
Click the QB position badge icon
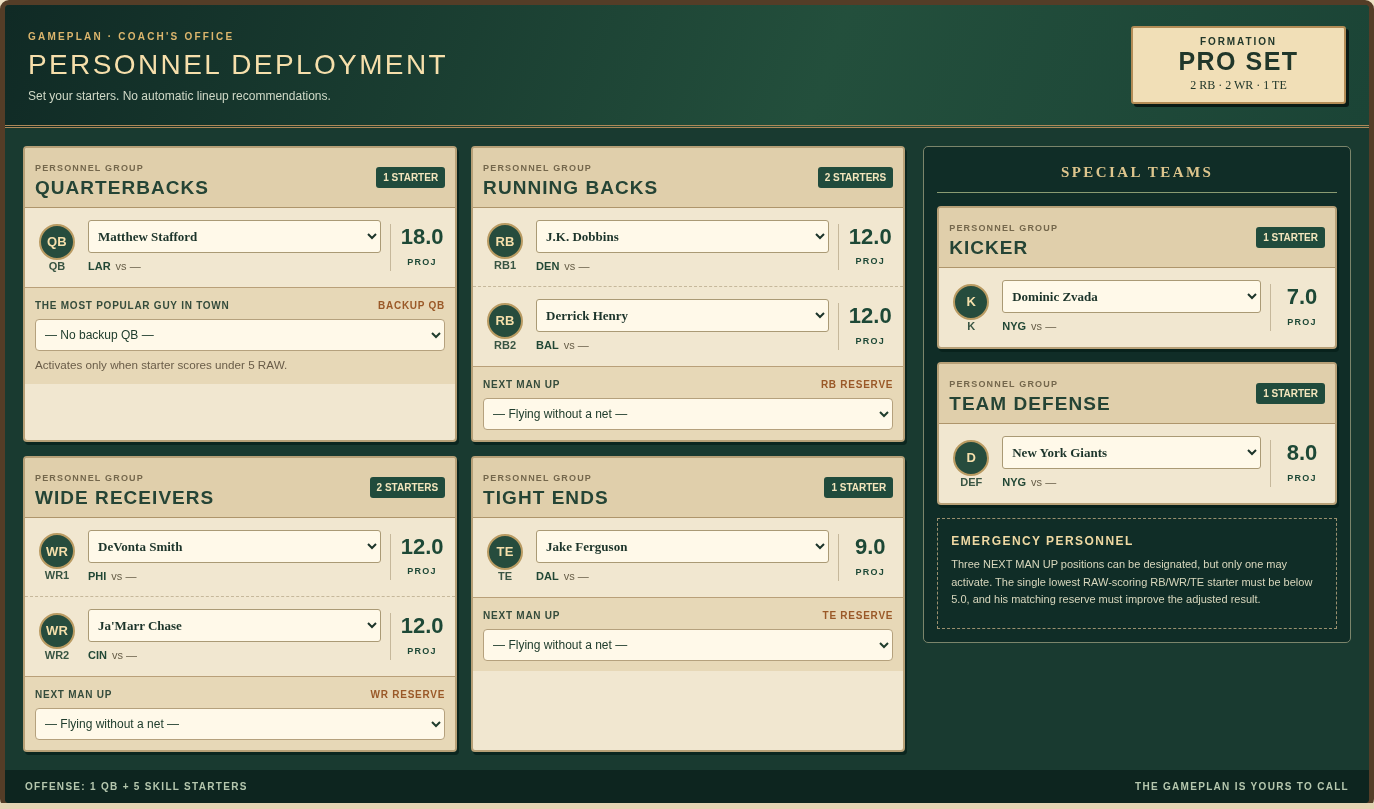coord(57,242)
